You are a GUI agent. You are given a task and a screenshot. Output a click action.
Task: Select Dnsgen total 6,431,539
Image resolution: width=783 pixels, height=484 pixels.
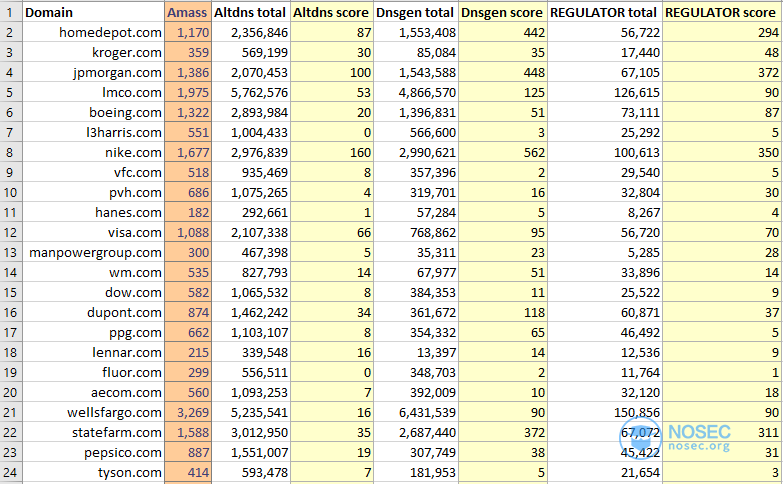(416, 412)
